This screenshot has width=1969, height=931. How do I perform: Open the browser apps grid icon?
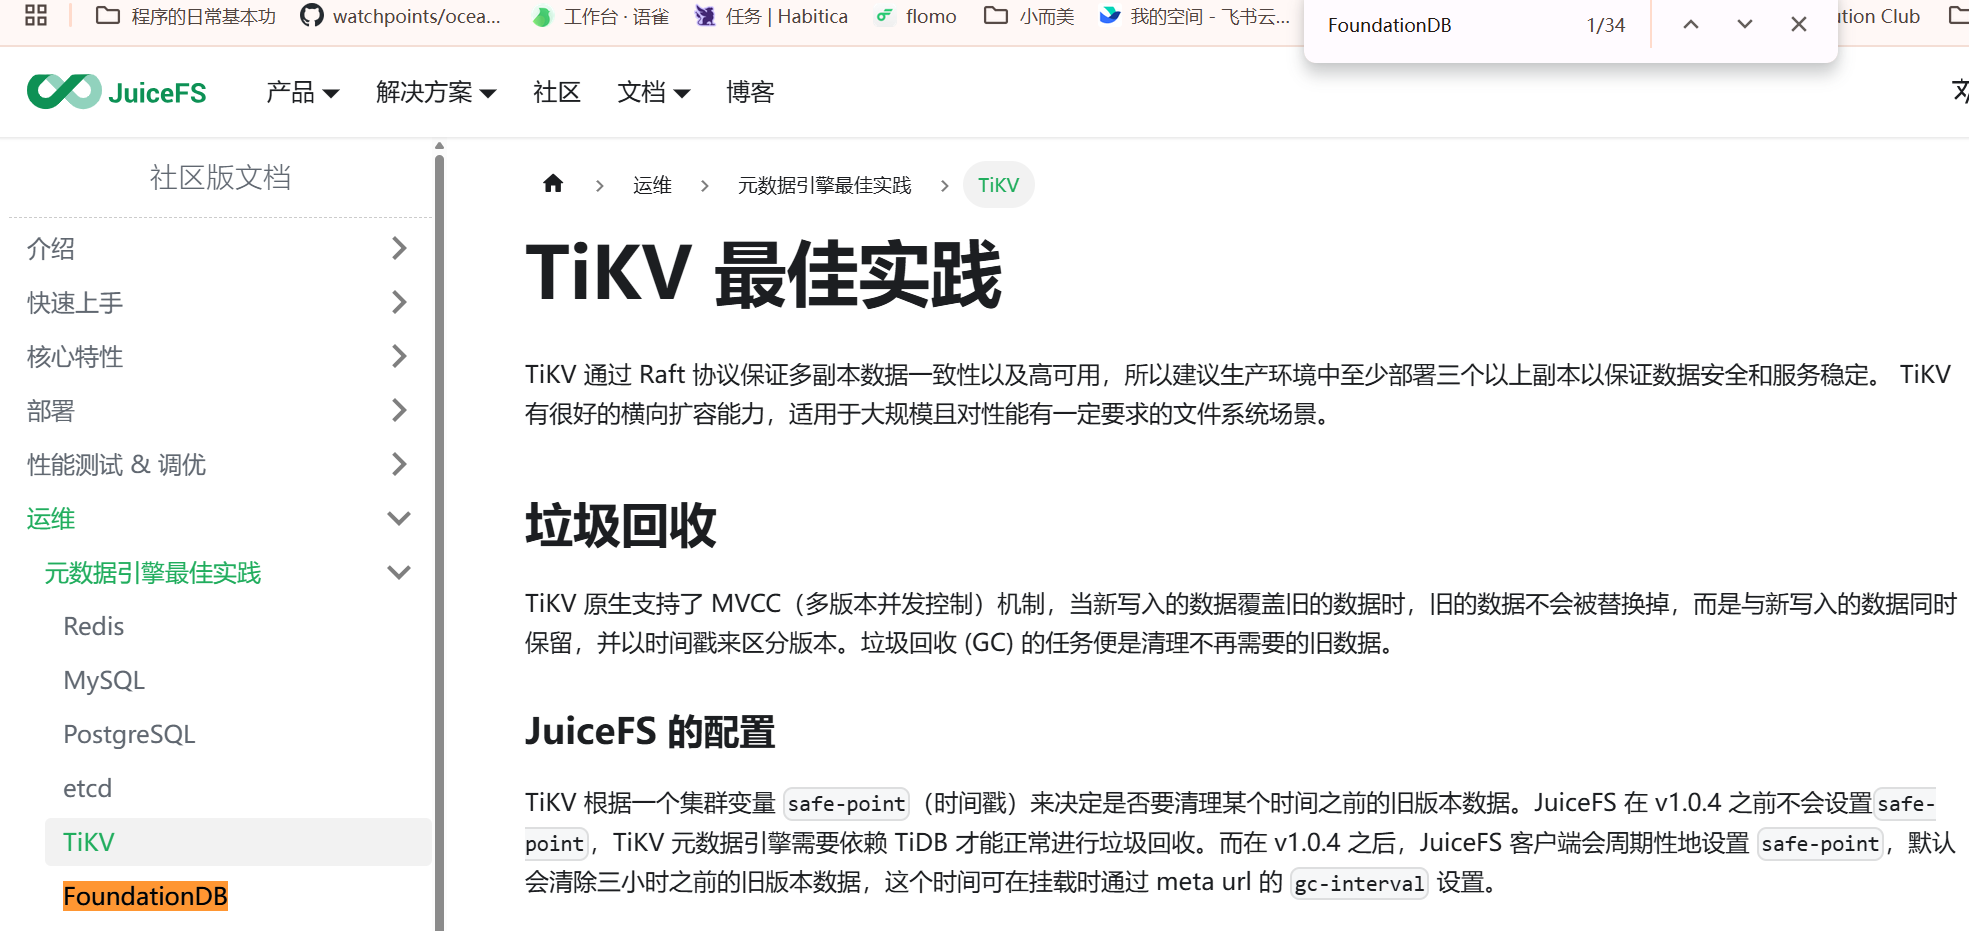click(36, 15)
